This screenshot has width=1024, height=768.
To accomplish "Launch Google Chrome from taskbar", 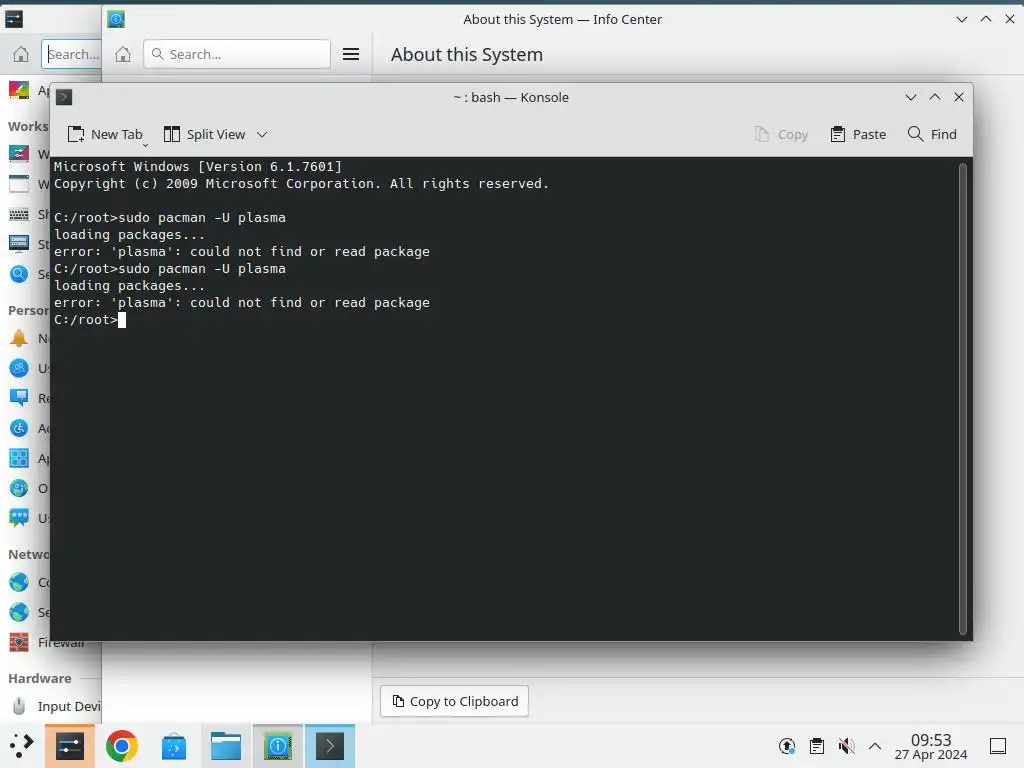I will coord(121,746).
